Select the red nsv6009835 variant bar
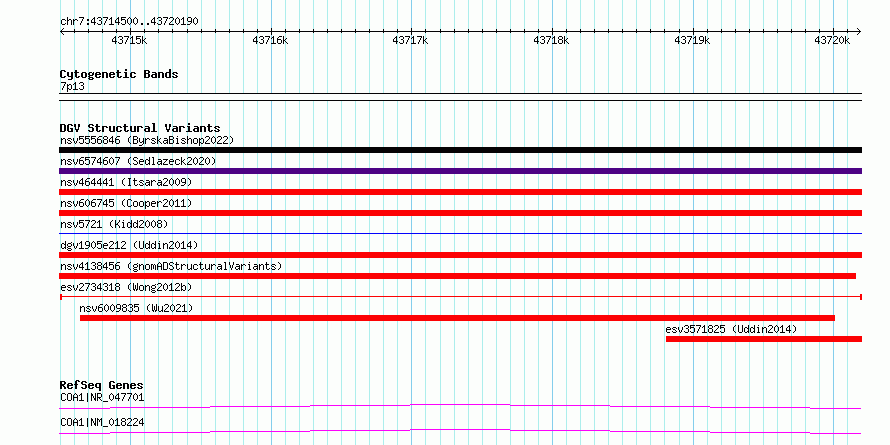Image resolution: width=890 pixels, height=445 pixels. pyautogui.click(x=457, y=318)
